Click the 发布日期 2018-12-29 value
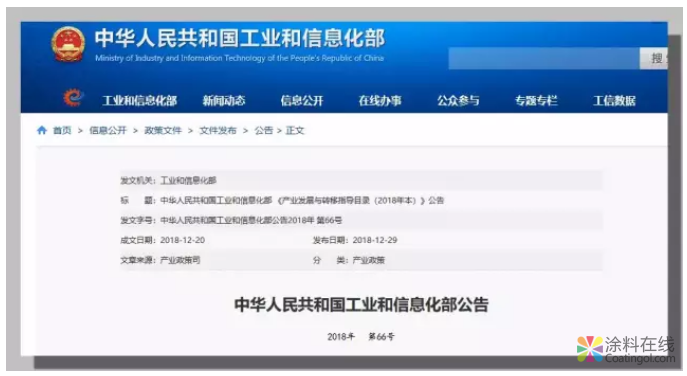The height and width of the screenshot is (376, 687). (375, 240)
